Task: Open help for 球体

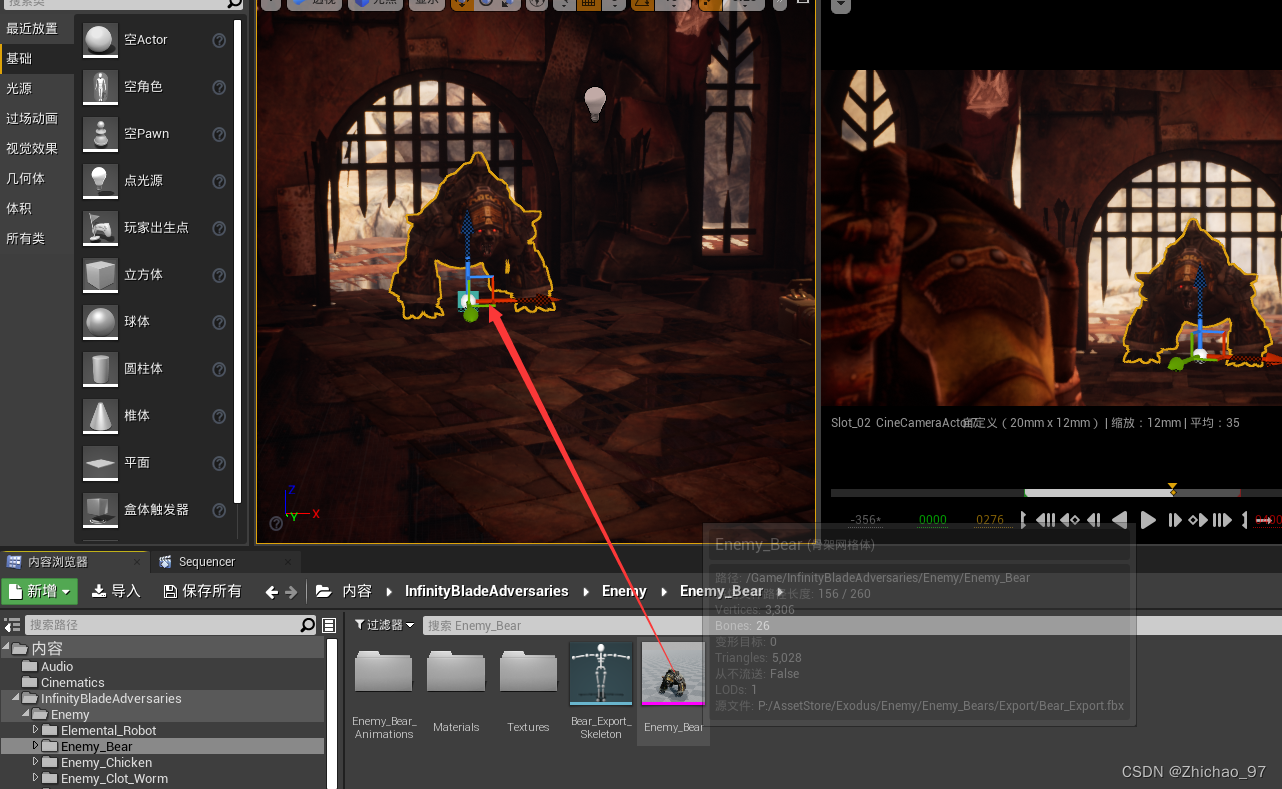Action: click(219, 323)
